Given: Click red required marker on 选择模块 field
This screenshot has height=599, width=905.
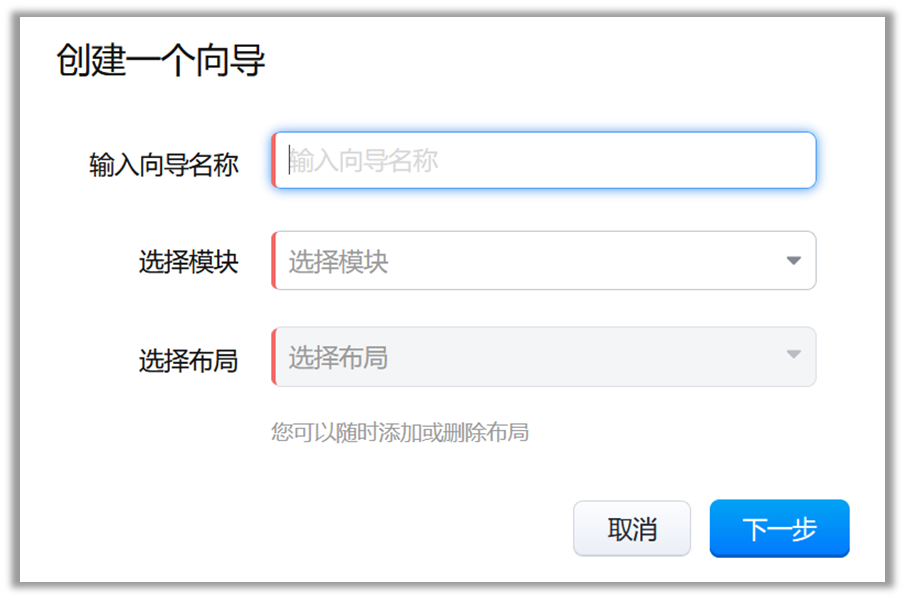Looking at the screenshot, I should 273,261.
